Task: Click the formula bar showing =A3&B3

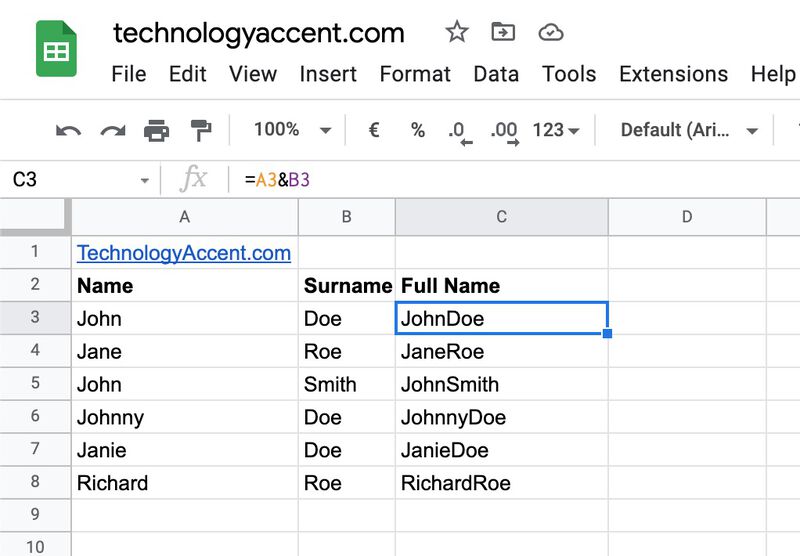Action: tap(515, 180)
